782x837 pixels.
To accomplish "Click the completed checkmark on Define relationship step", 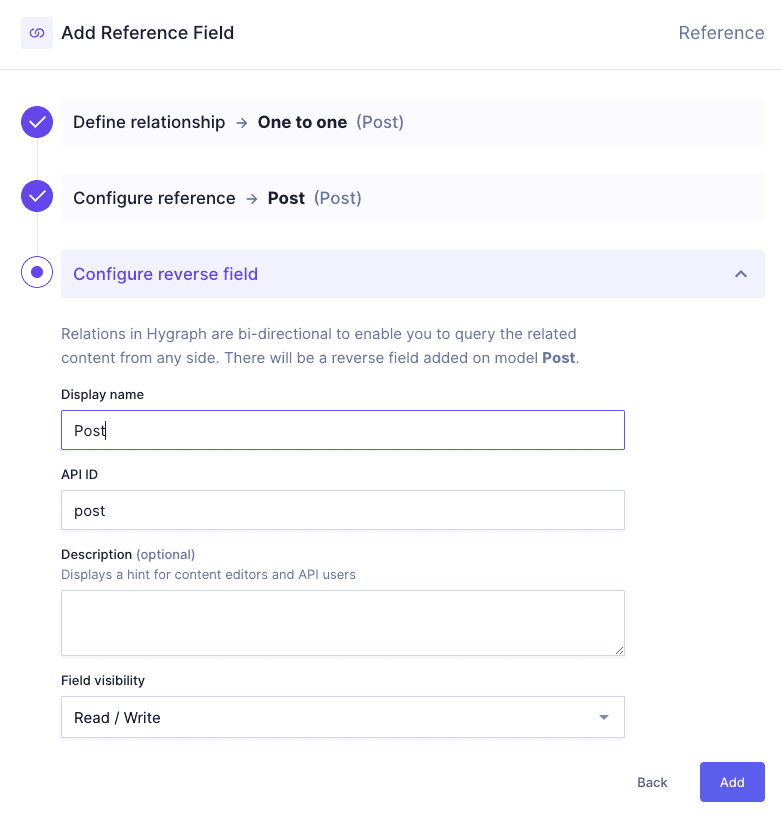I will (36, 121).
